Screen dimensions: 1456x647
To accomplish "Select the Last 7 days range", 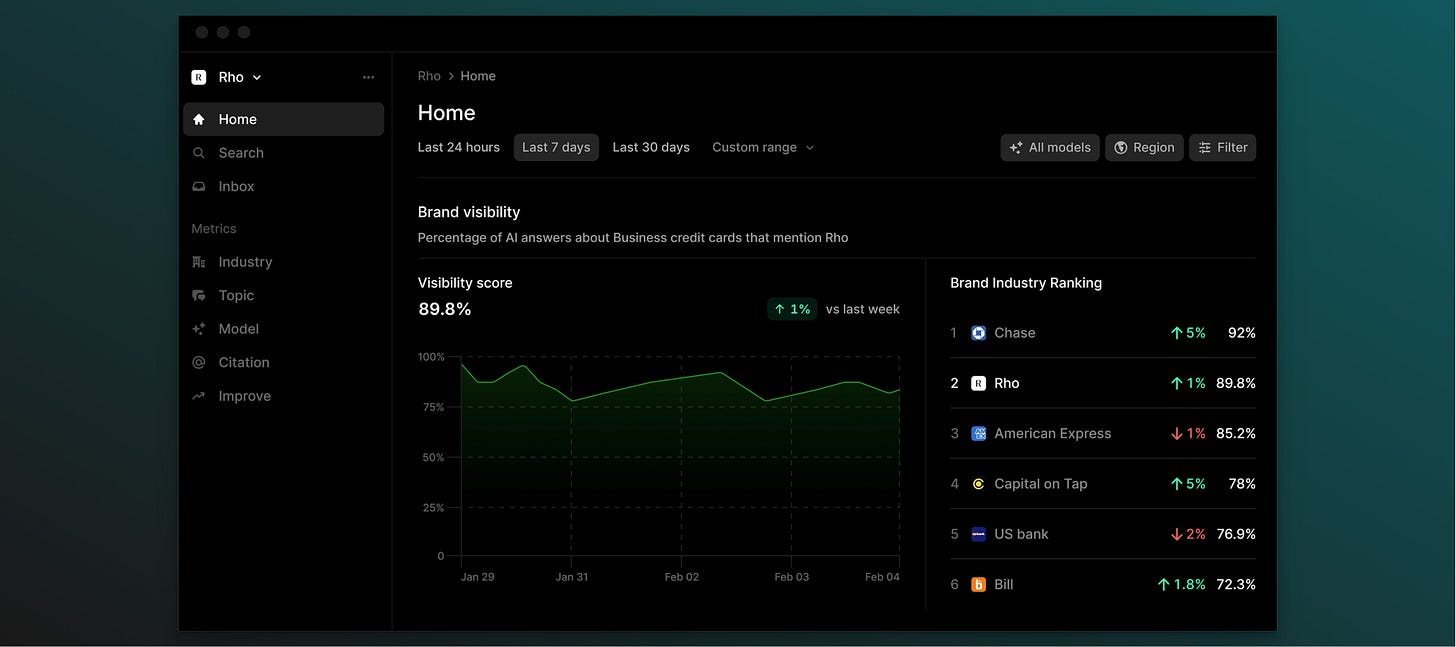I will (556, 147).
